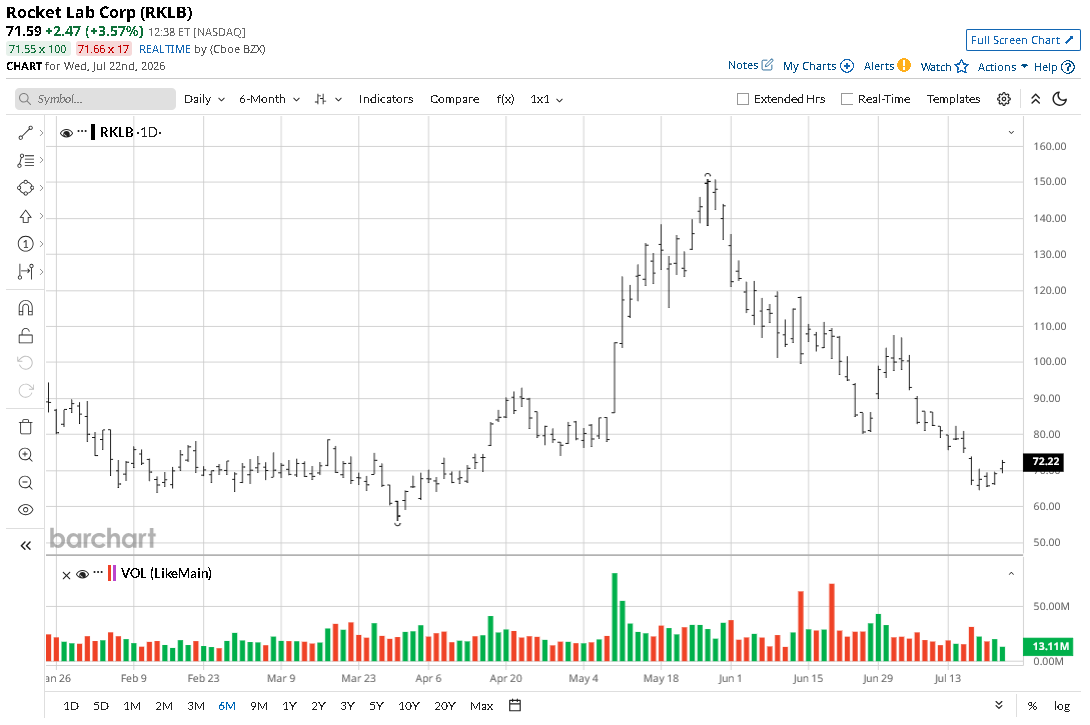The image size is (1090, 725).
Task: Select the arrow marker tool
Action: [x=25, y=216]
